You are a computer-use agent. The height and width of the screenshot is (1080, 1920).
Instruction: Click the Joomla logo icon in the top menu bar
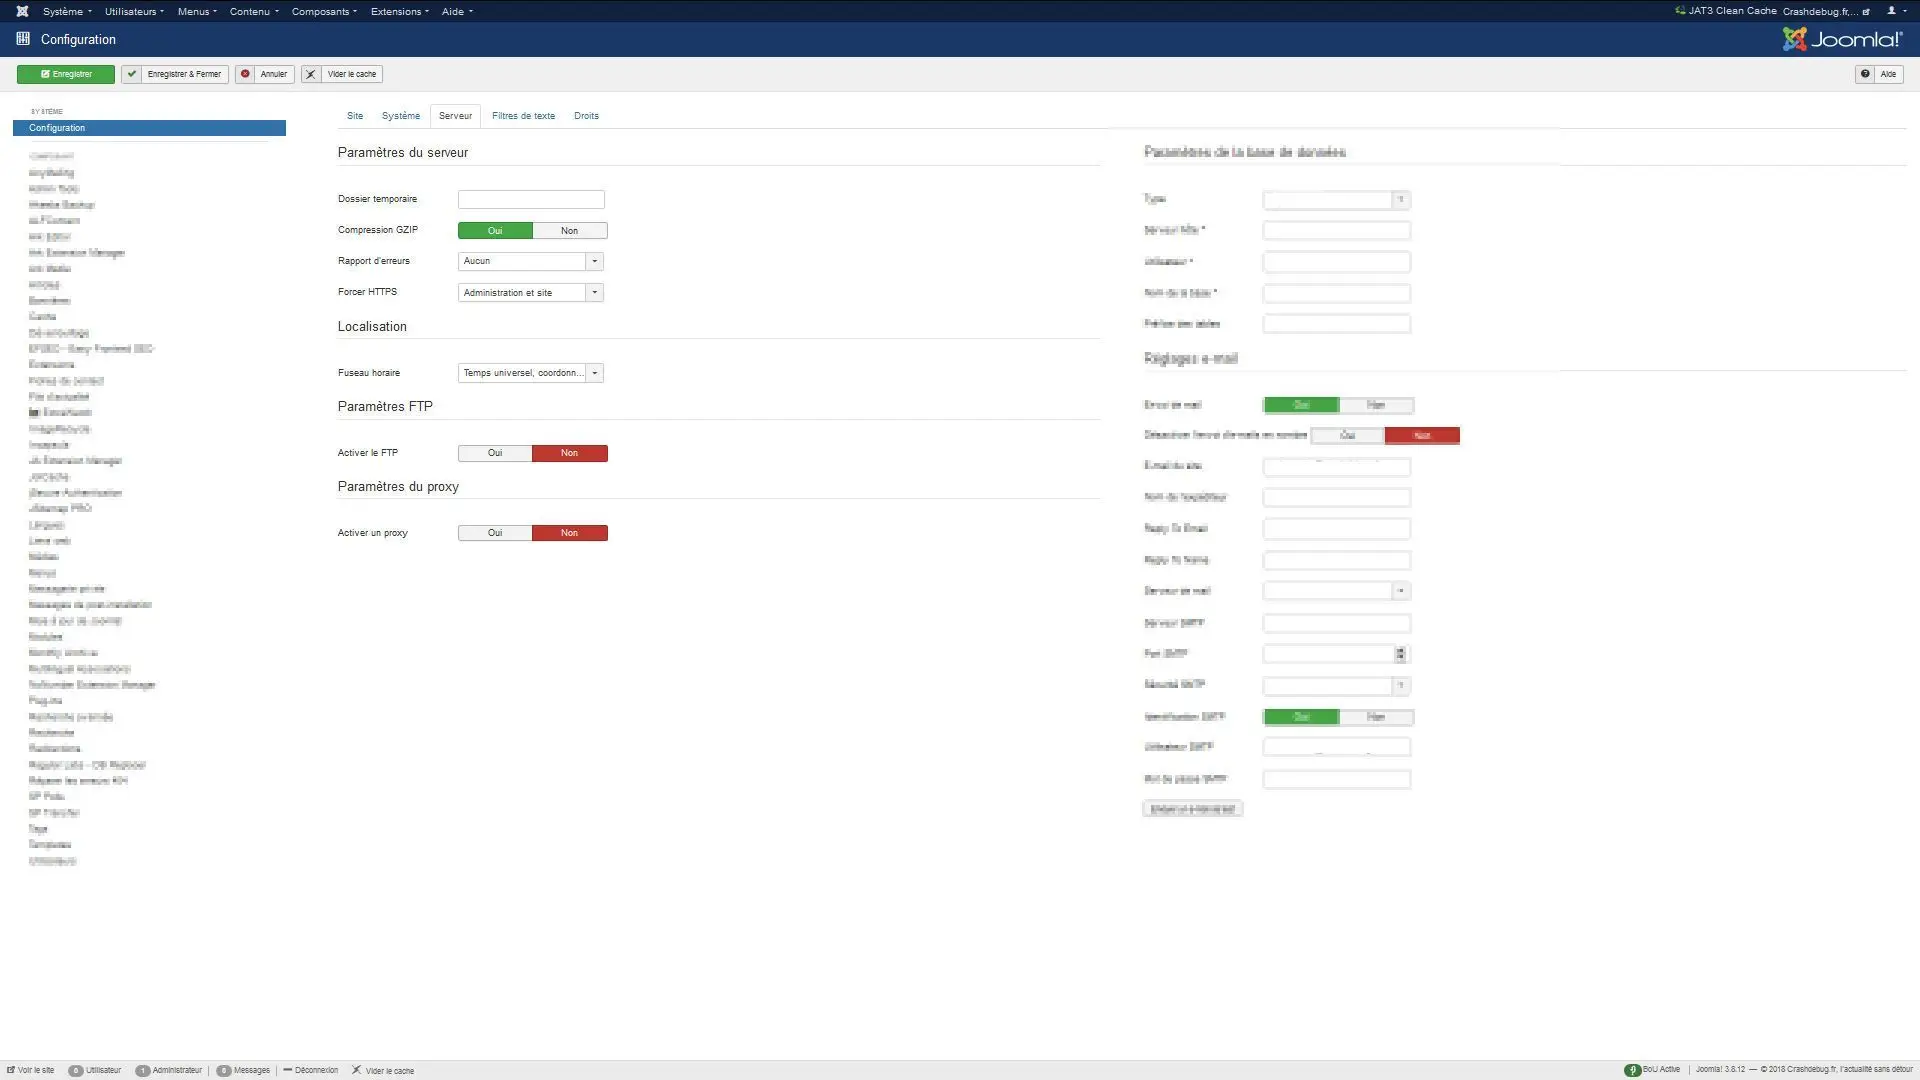[22, 11]
